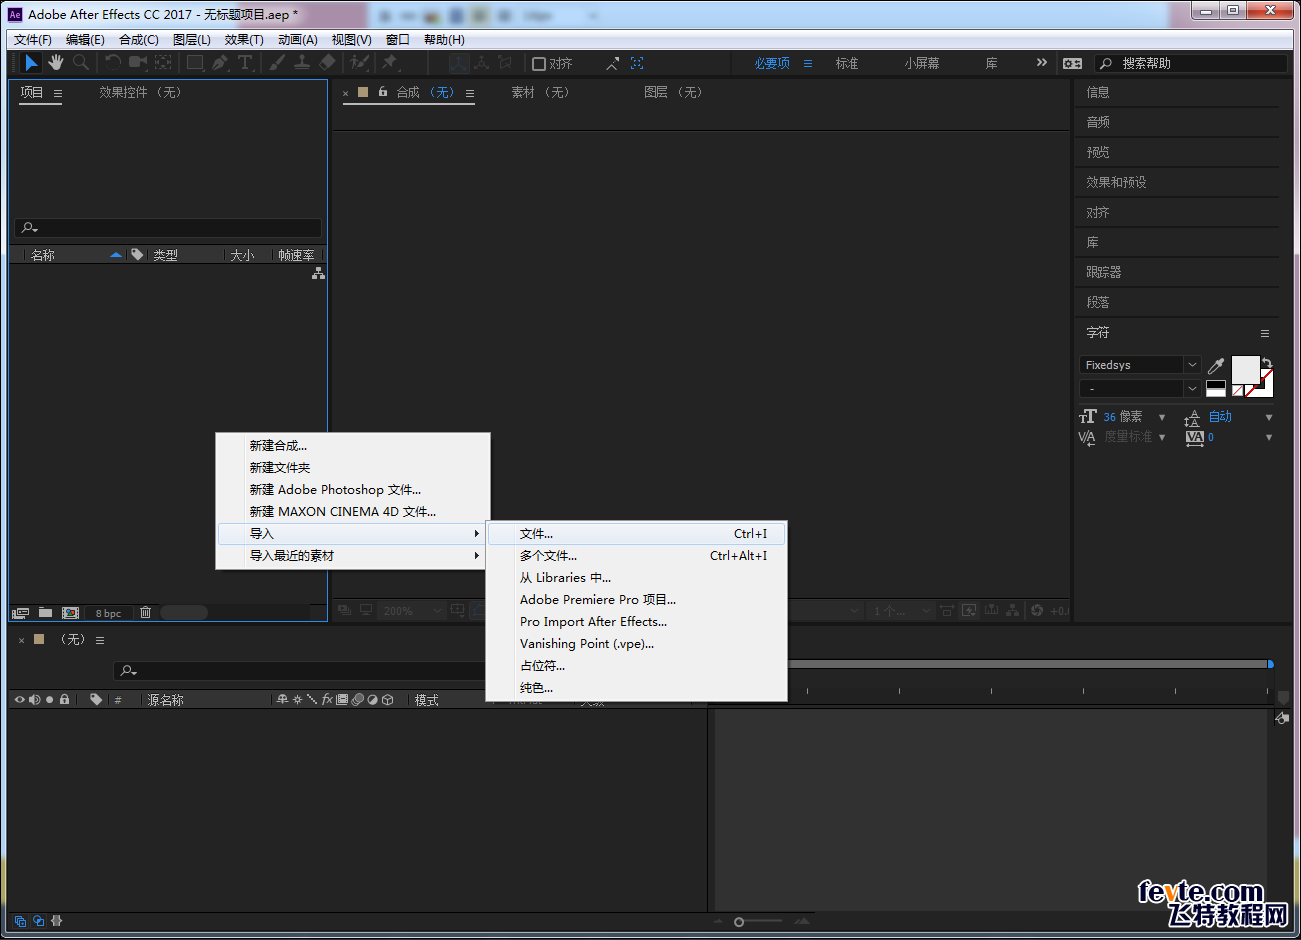
Task: Open the 合成(C) menu
Action: click(139, 40)
